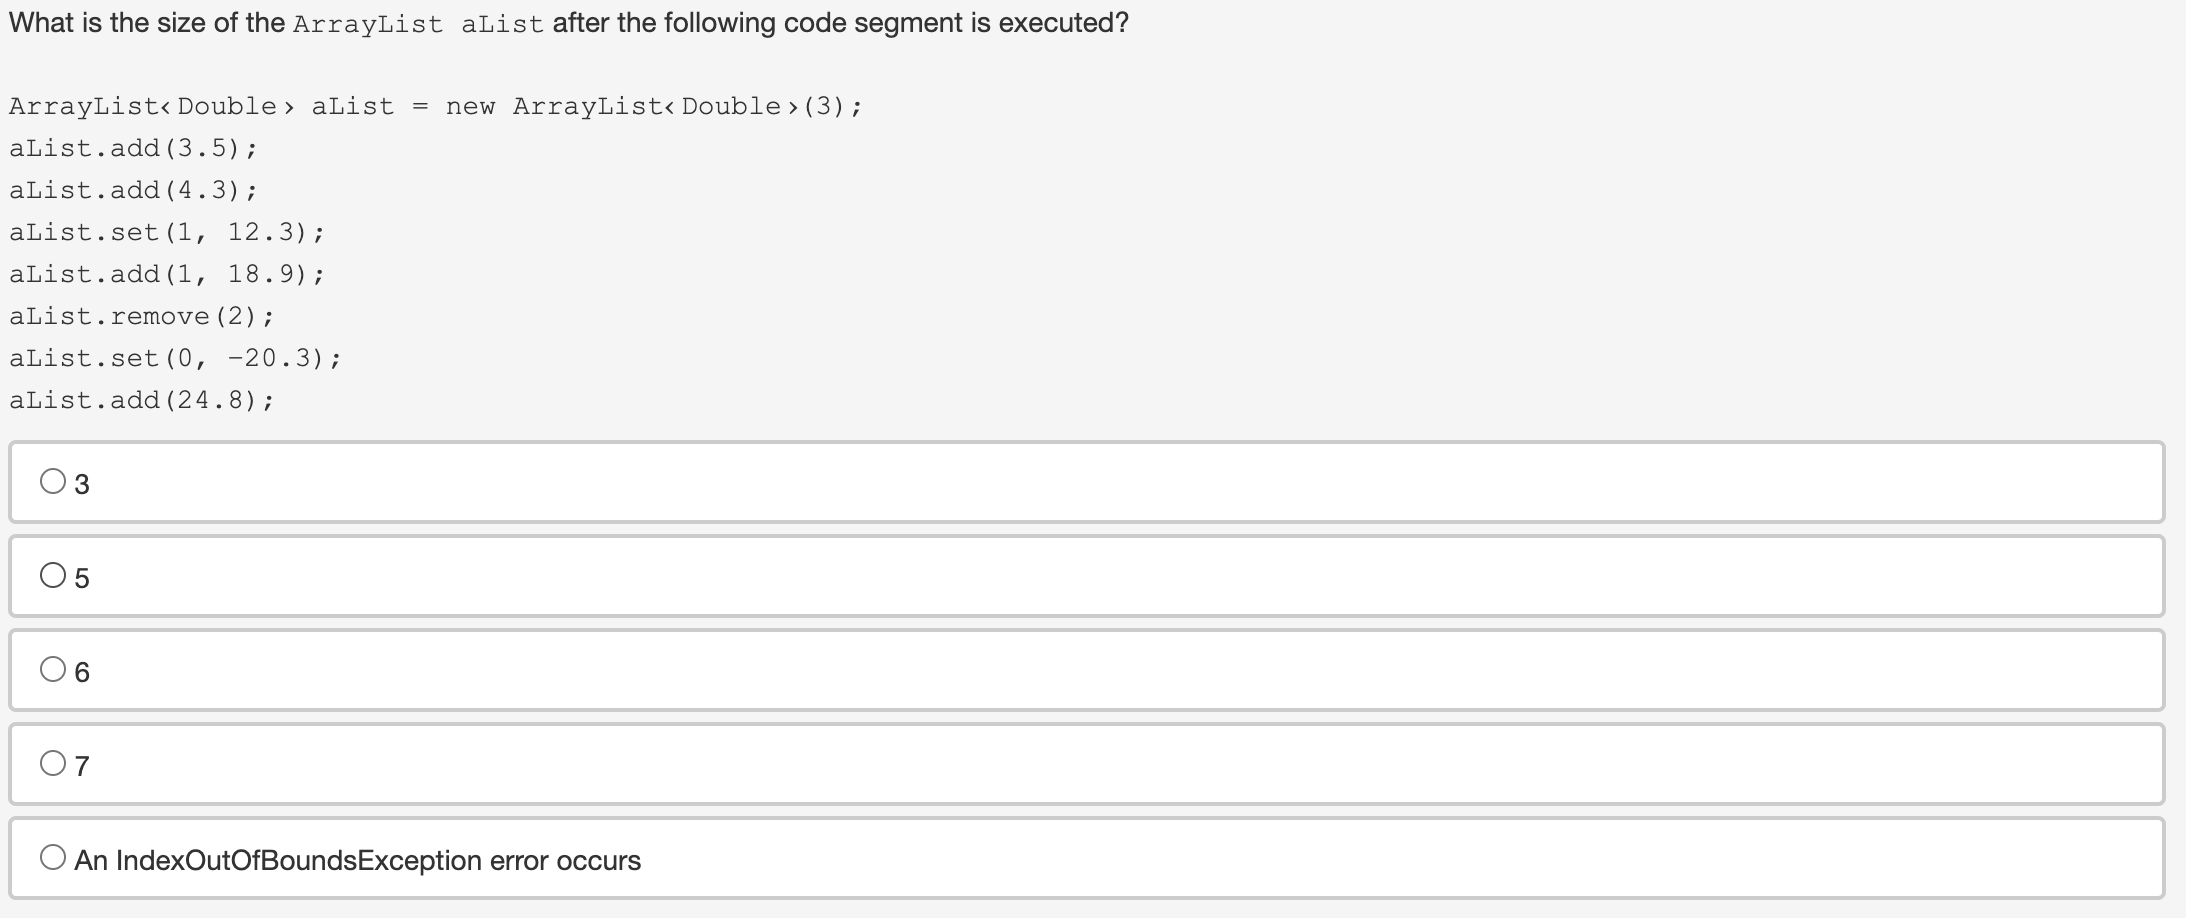The image size is (2186, 918).
Task: Click the aList.add(3.5) code line
Action: point(133,147)
